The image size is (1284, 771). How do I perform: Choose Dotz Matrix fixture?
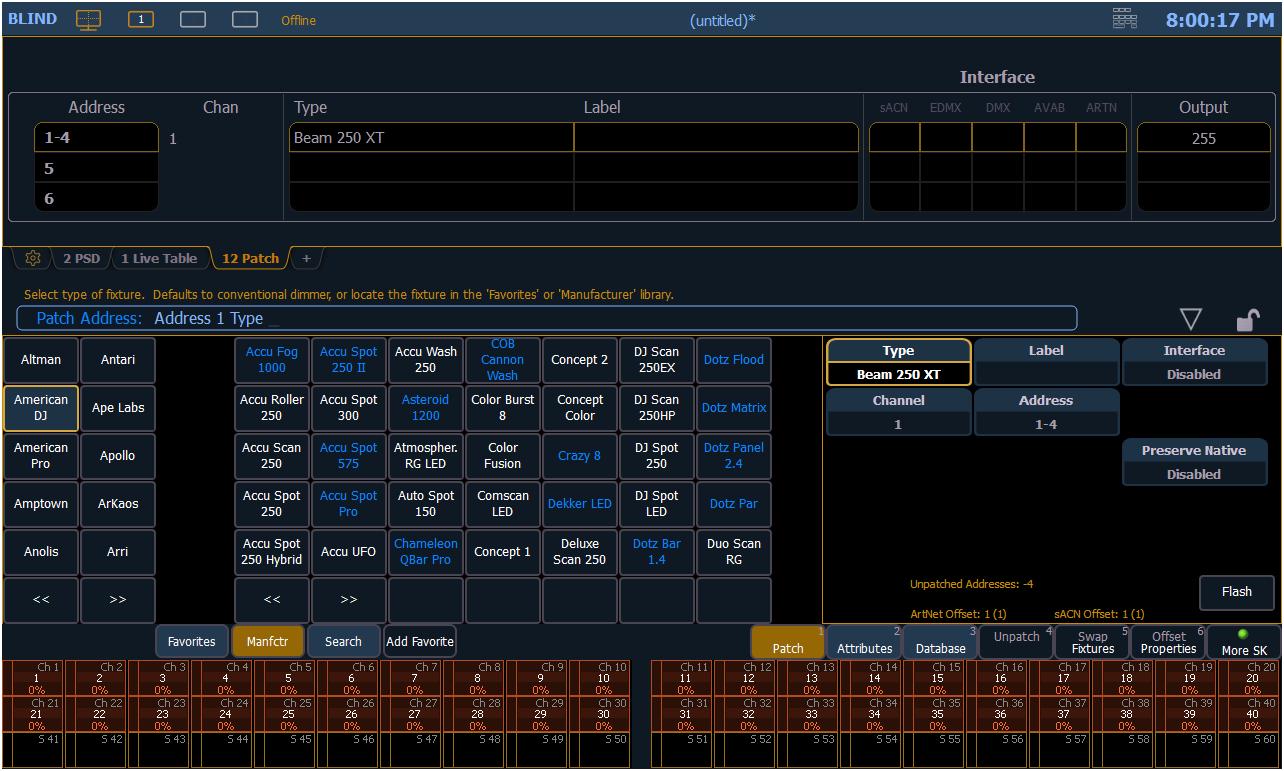tap(734, 408)
